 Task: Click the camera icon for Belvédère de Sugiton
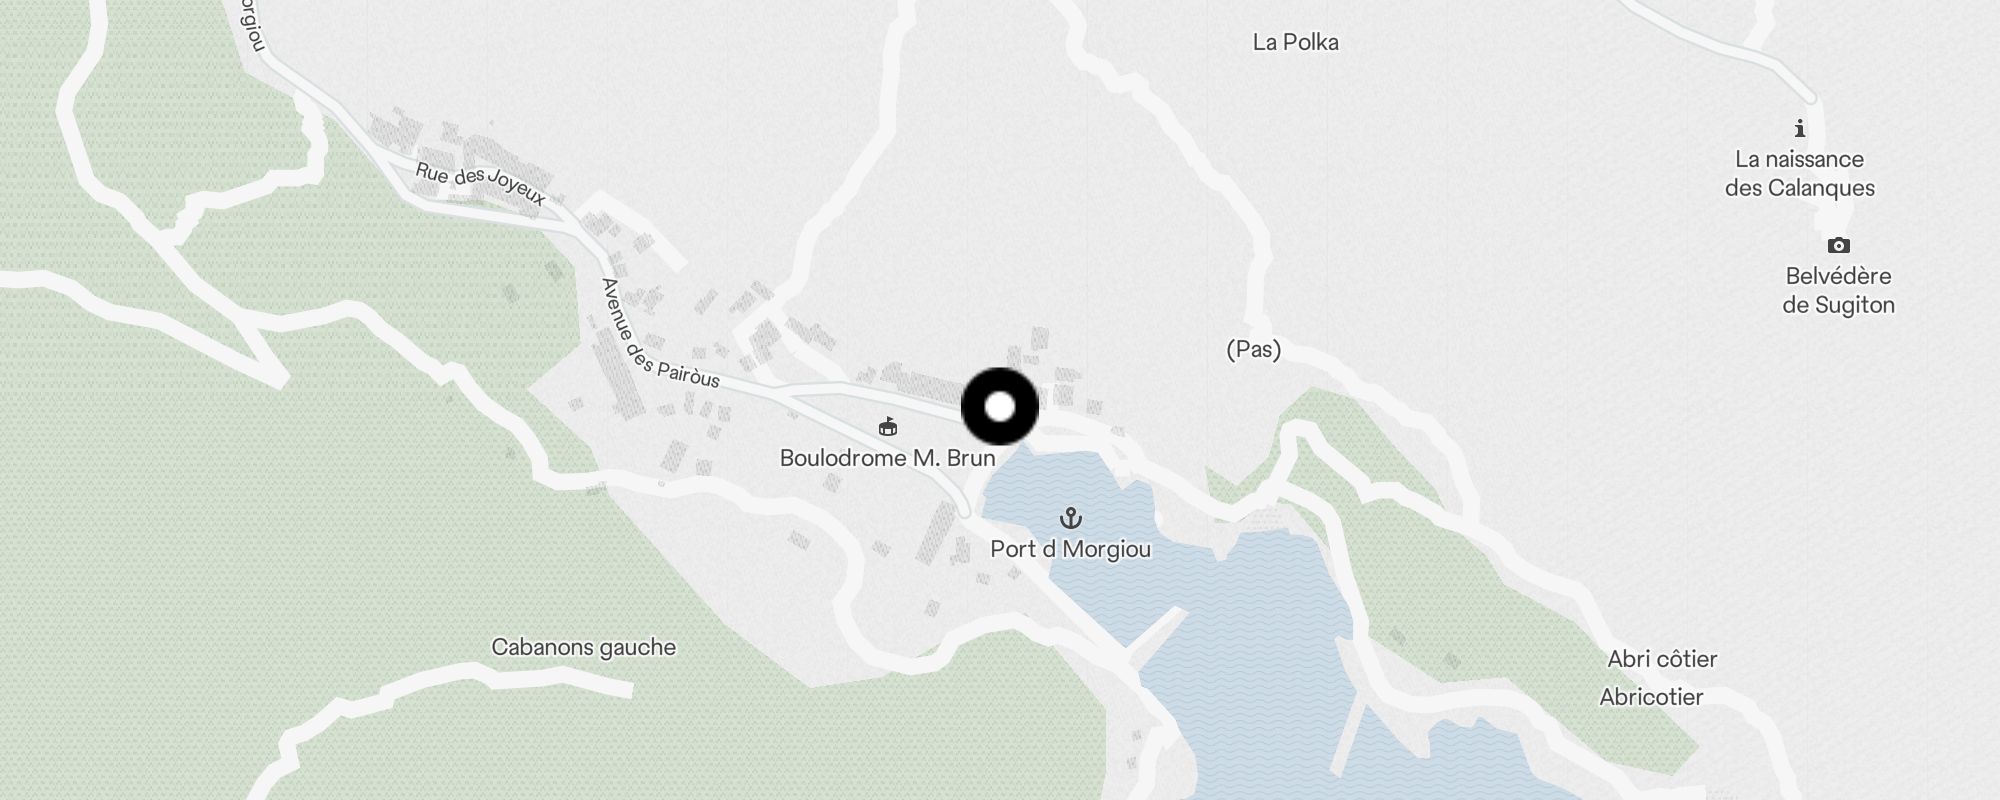(1838, 245)
